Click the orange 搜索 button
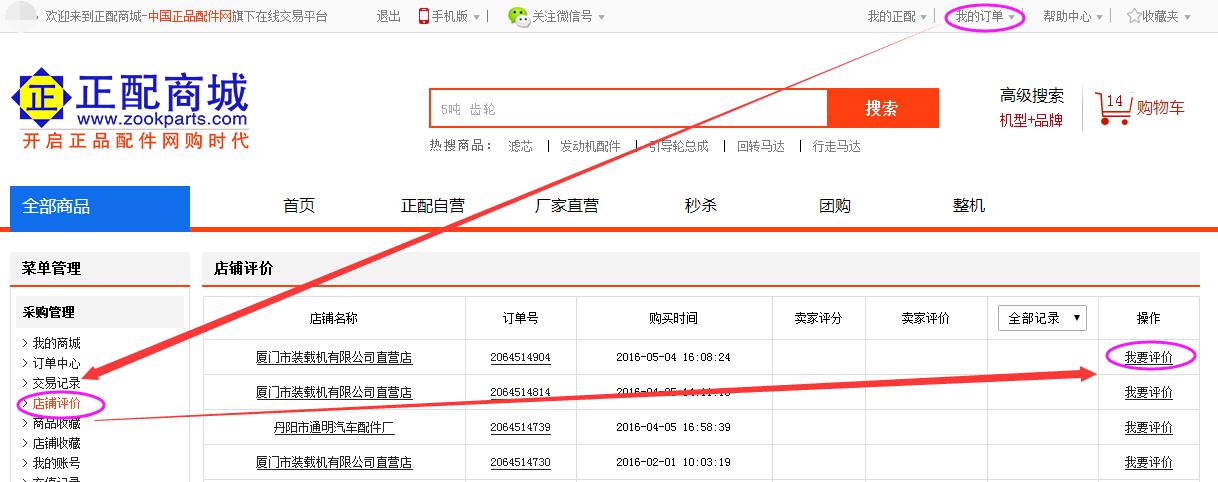 coord(883,108)
